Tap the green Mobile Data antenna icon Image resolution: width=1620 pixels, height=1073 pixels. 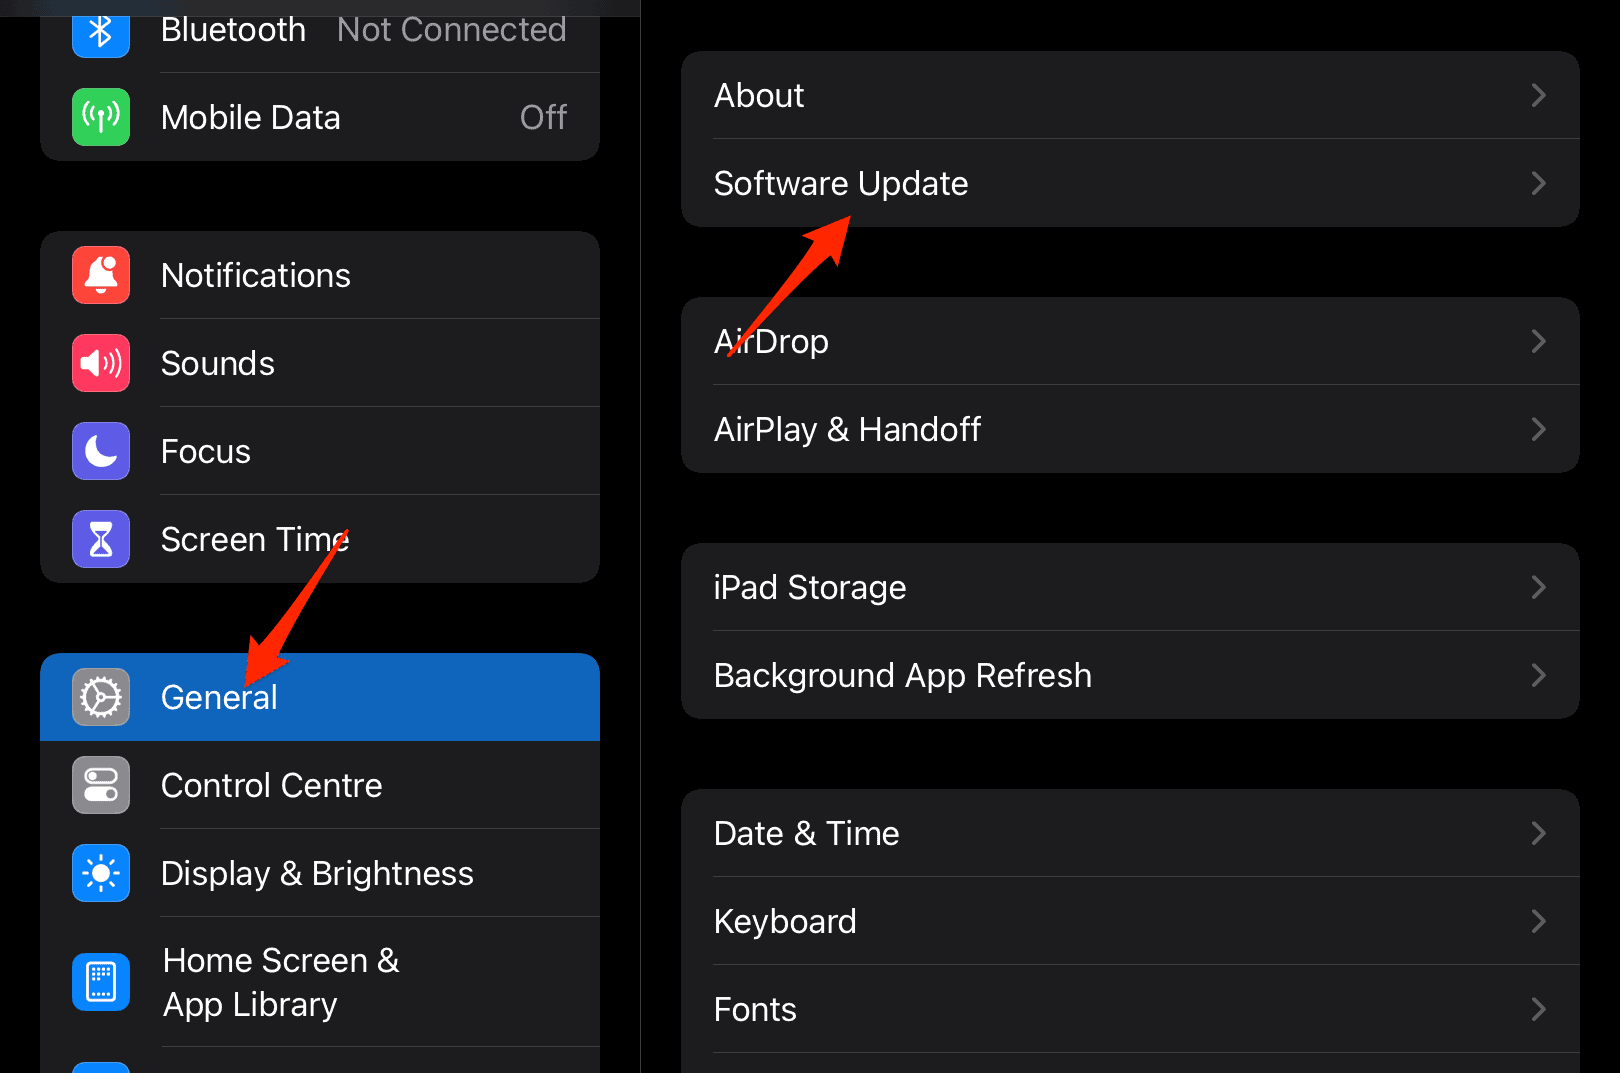[101, 117]
